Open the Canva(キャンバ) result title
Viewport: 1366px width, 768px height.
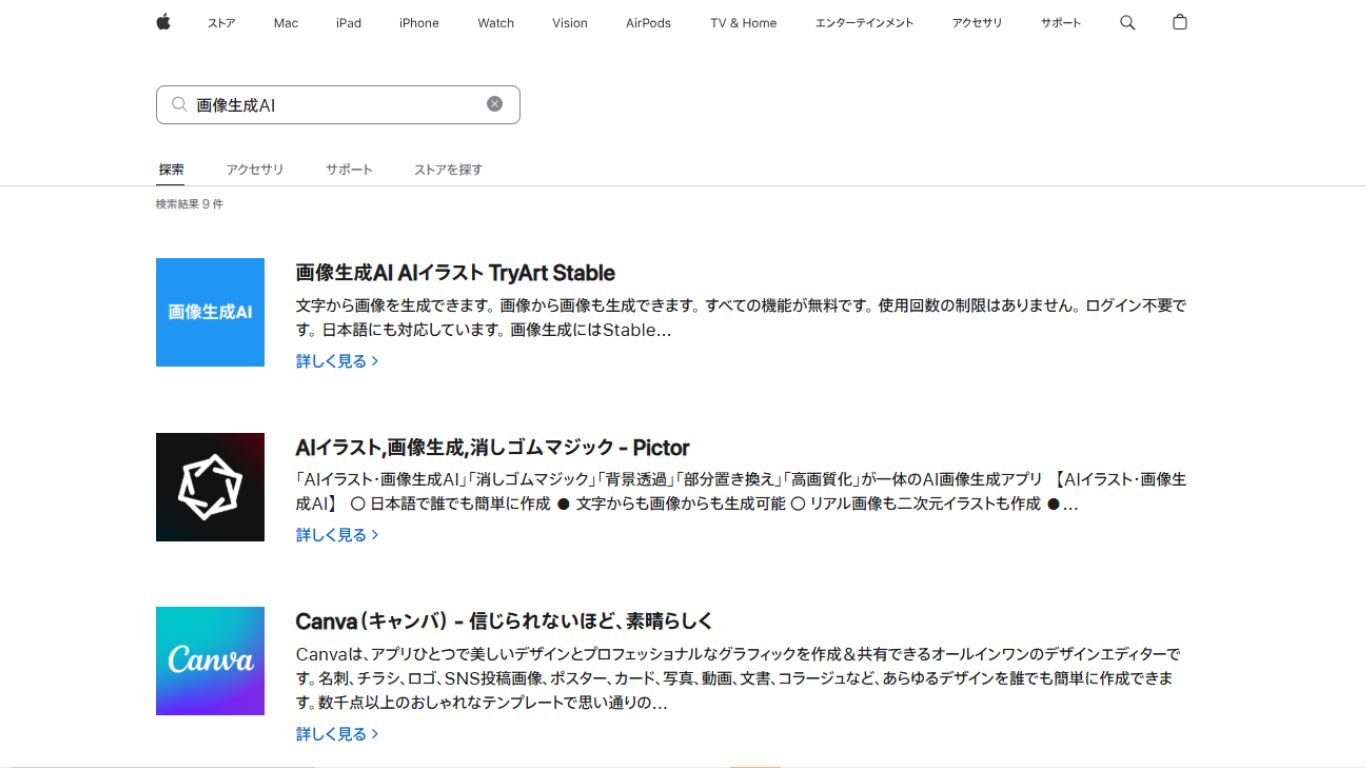(504, 621)
